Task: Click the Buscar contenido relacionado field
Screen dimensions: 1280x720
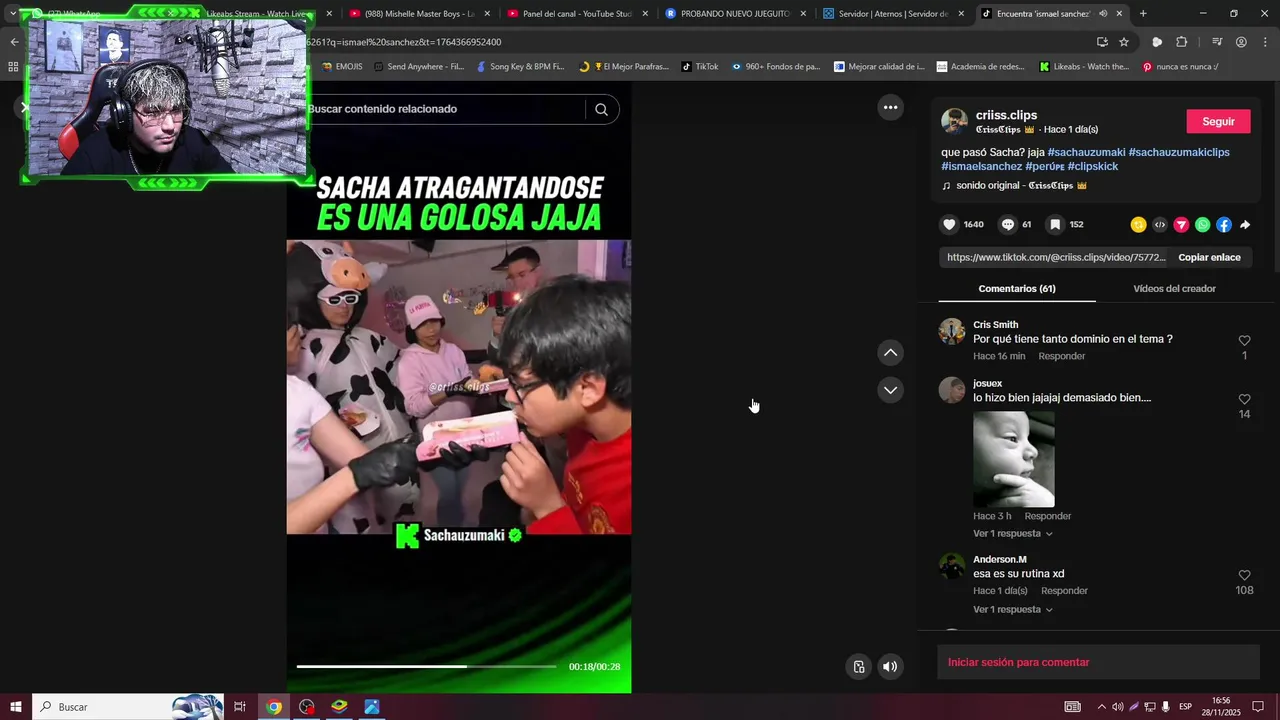Action: click(x=445, y=109)
